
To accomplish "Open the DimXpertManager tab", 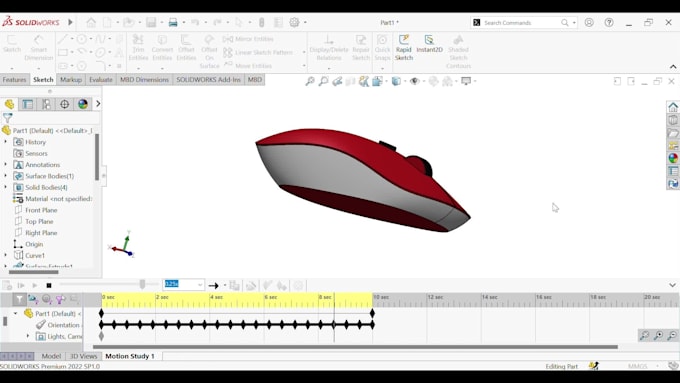I will pos(64,104).
